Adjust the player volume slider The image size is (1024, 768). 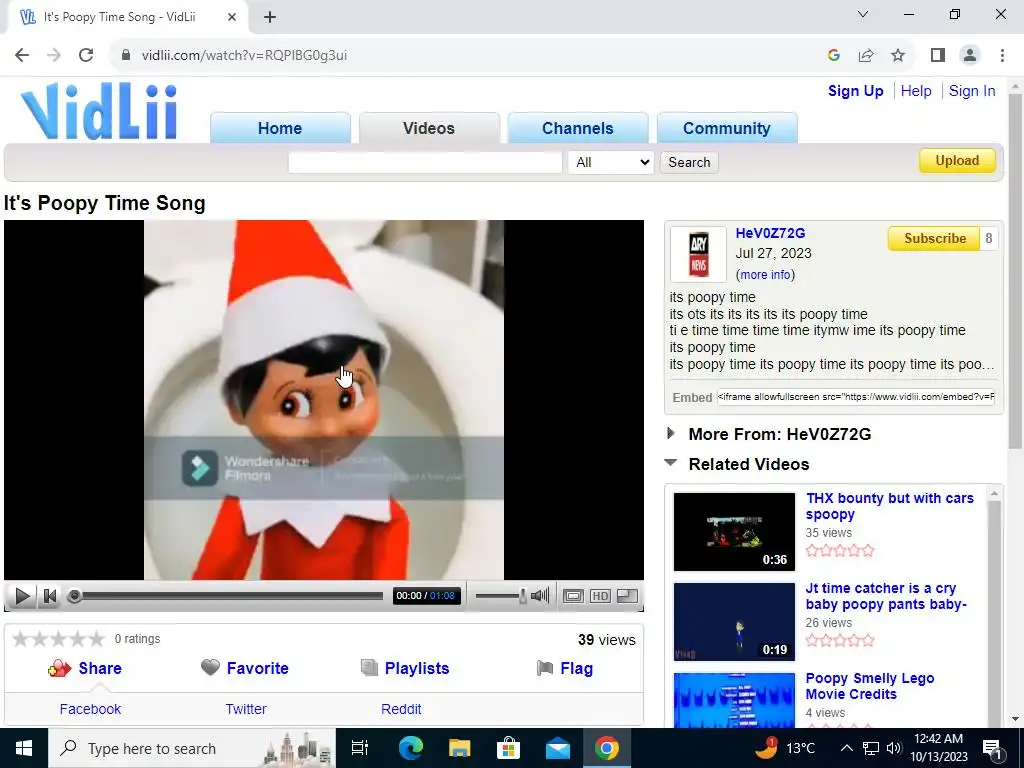501,596
